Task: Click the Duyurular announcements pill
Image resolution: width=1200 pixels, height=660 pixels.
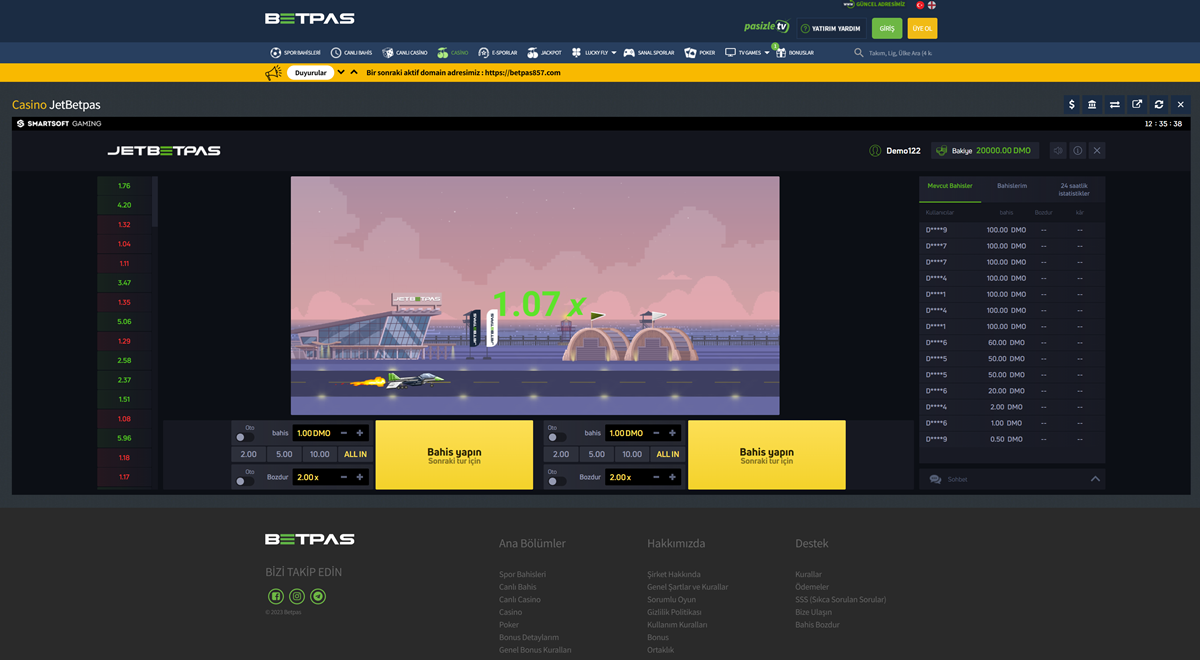Action: (310, 73)
